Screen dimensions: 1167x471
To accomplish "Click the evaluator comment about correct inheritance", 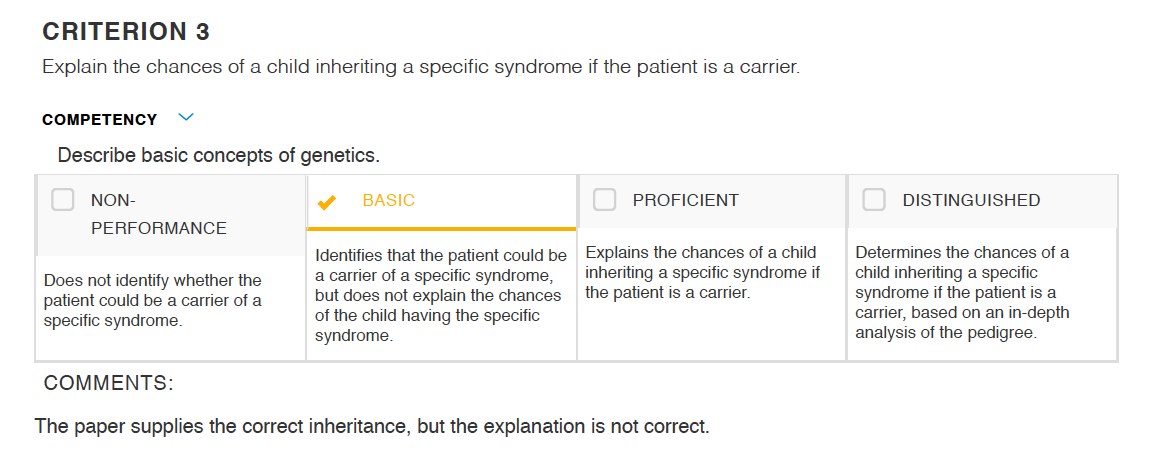I will click(372, 426).
